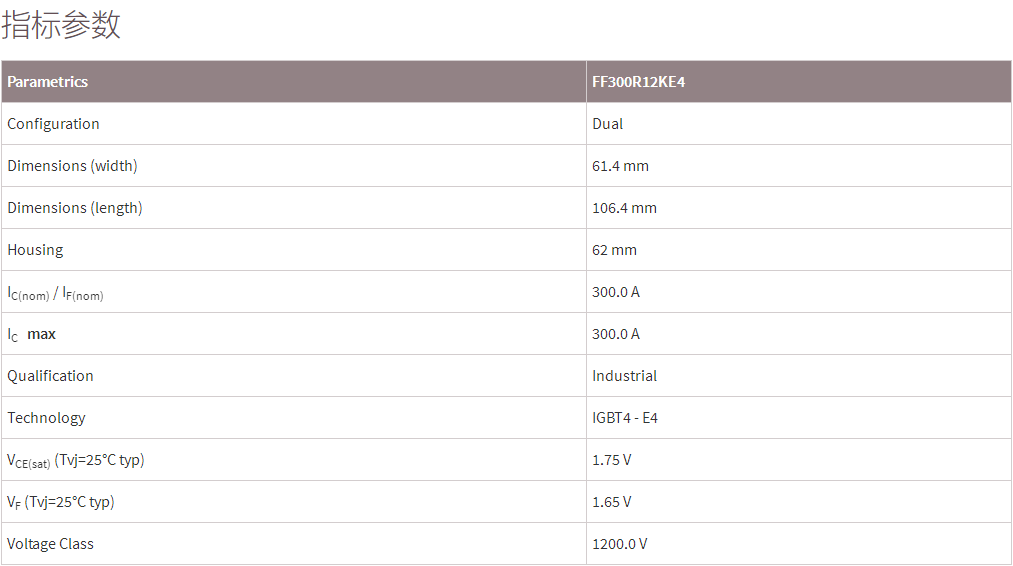Select the 1200.0 V voltage class value
The image size is (1013, 566).
tap(620, 544)
